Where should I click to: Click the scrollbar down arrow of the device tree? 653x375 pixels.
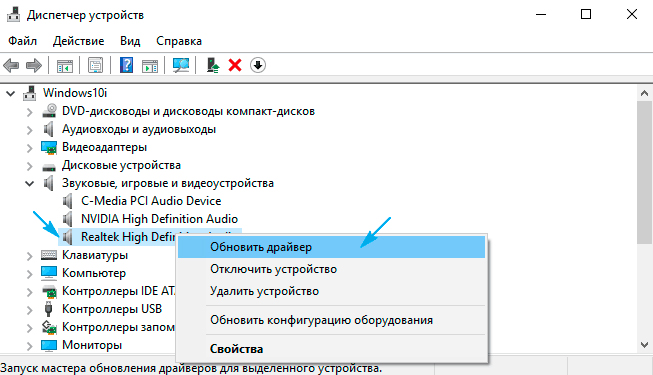pos(644,345)
